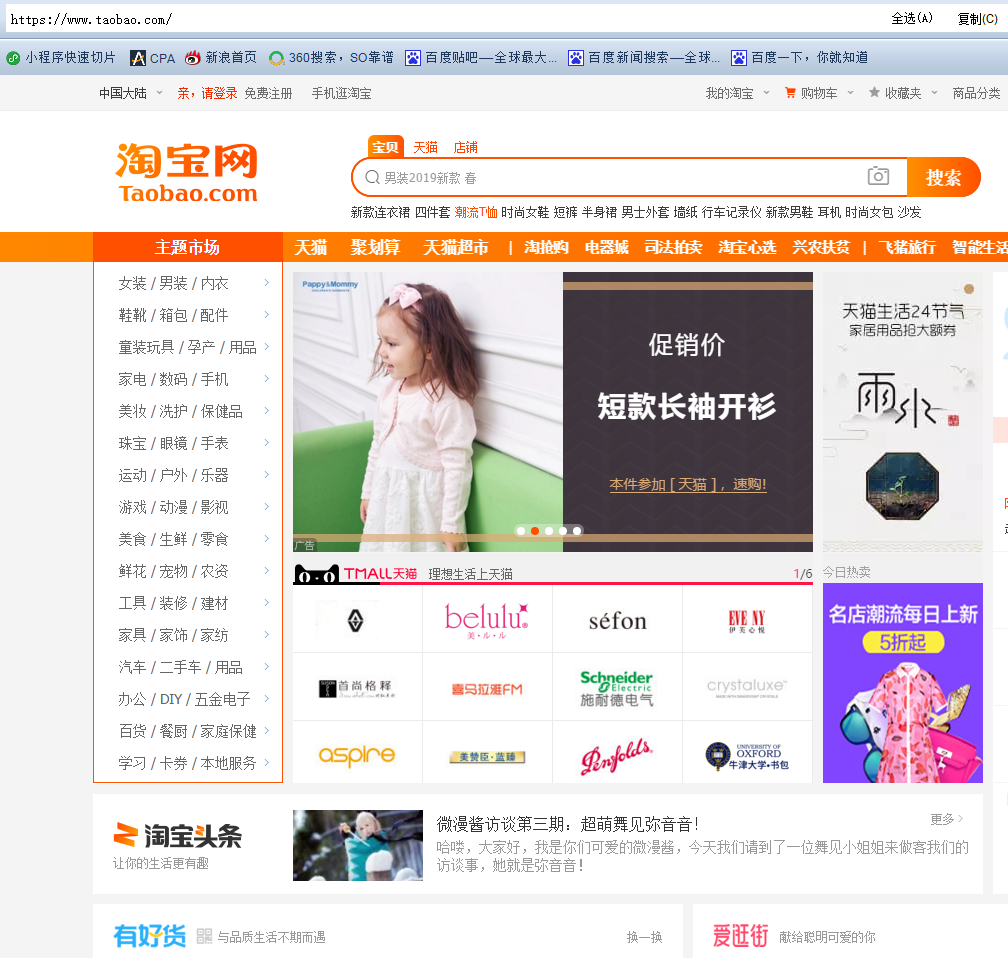
Task: Open 天猫超市 in the navigation bar
Action: click(456, 247)
